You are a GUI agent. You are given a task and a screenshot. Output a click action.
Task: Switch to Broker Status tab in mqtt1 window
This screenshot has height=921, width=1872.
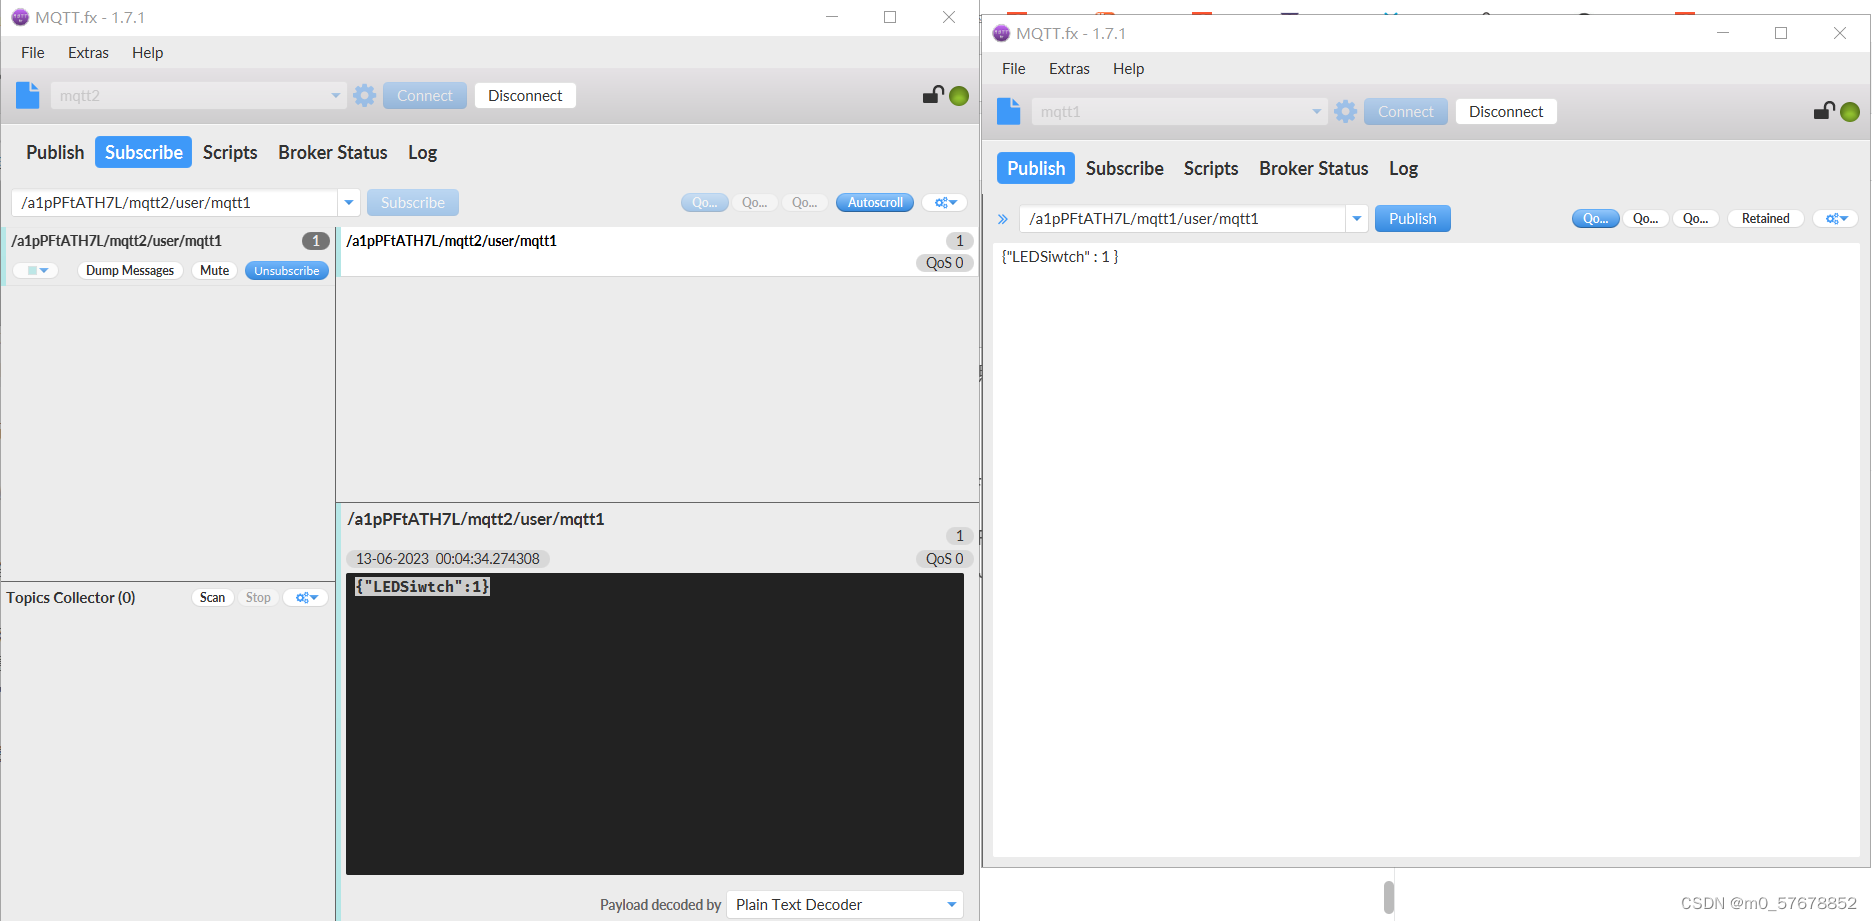[1313, 169]
